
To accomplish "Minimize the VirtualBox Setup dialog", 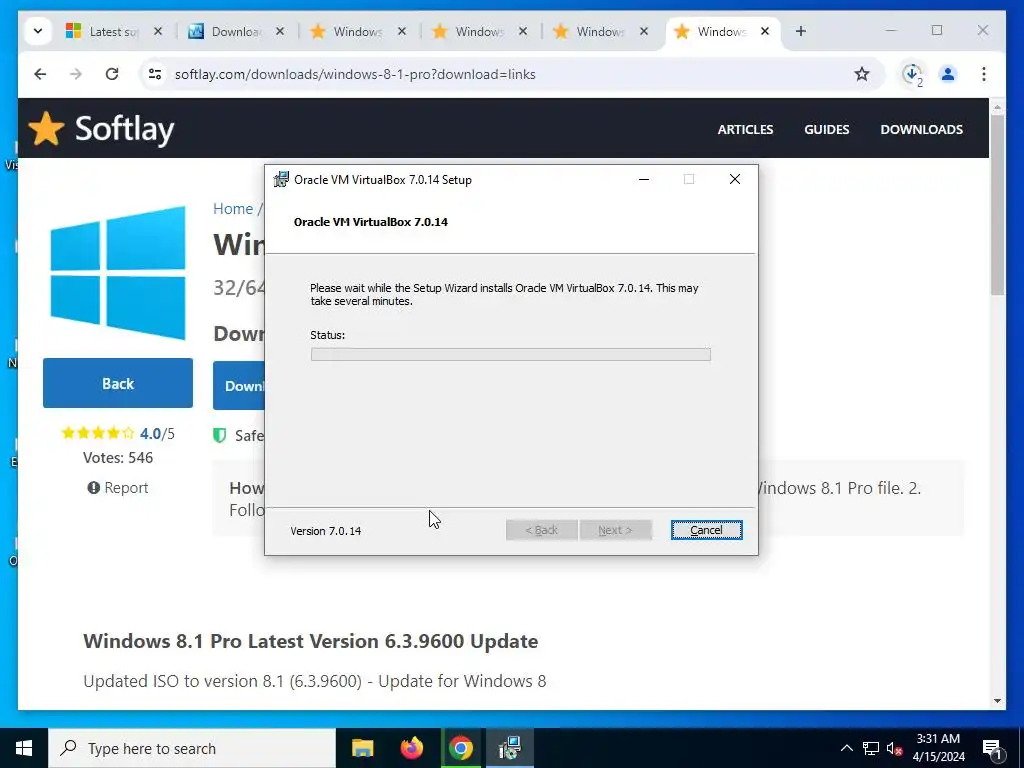I will coord(644,180).
